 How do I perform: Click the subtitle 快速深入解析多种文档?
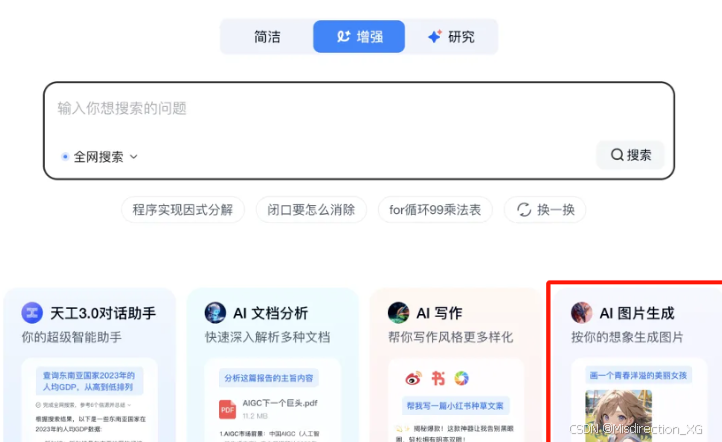pos(268,337)
